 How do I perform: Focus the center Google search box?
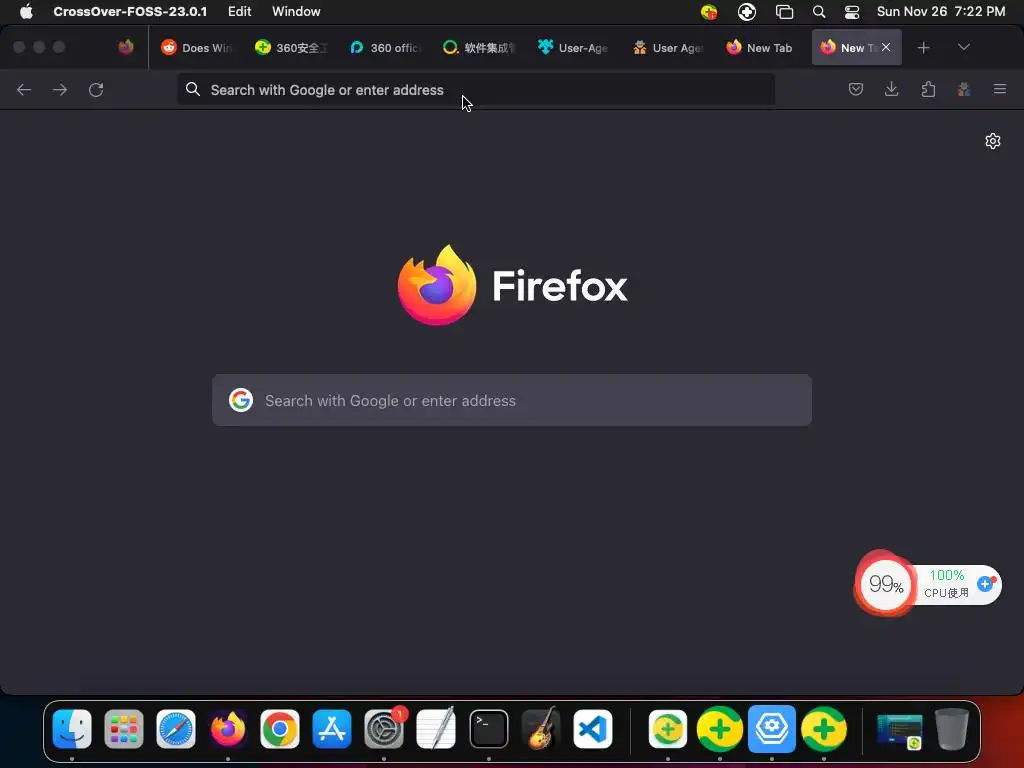tap(512, 400)
